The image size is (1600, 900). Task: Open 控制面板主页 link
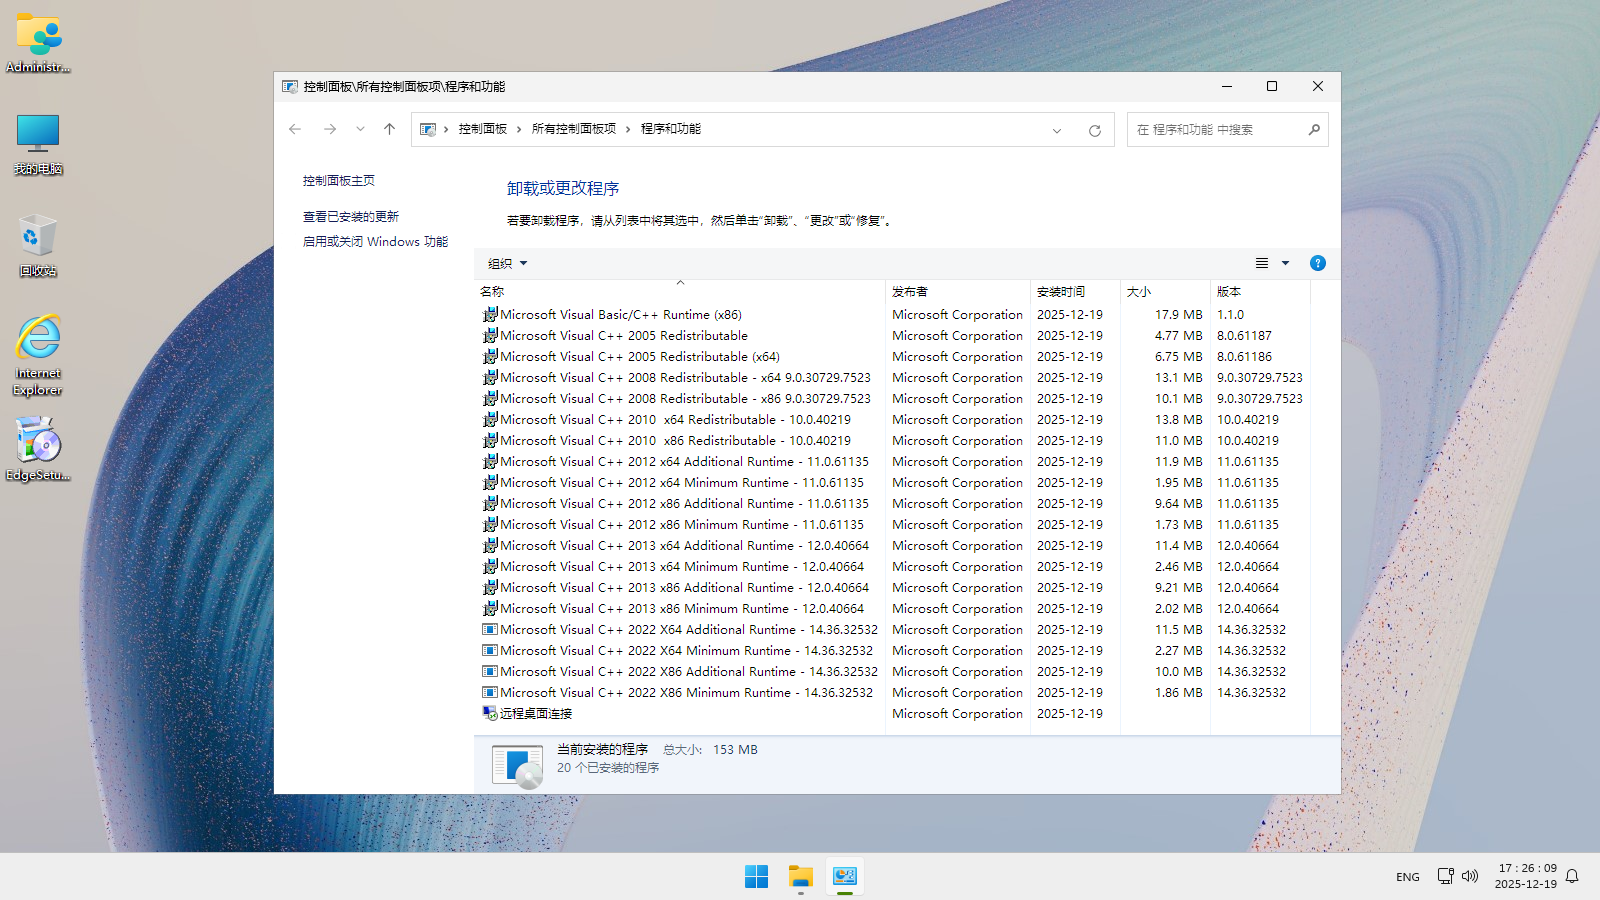(339, 181)
